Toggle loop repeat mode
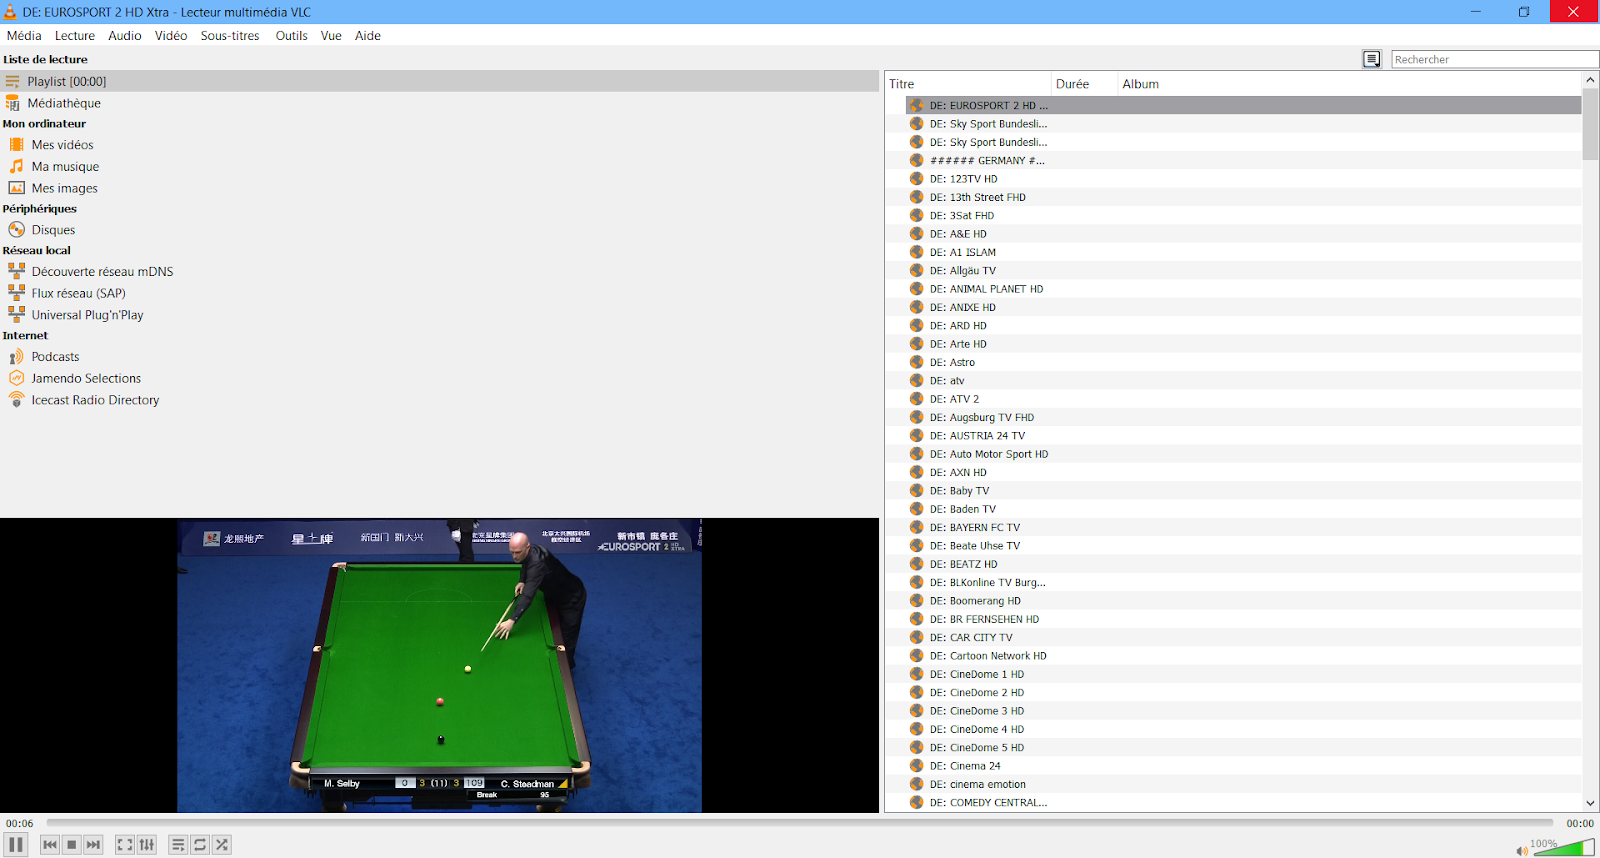1600x858 pixels. (200, 845)
